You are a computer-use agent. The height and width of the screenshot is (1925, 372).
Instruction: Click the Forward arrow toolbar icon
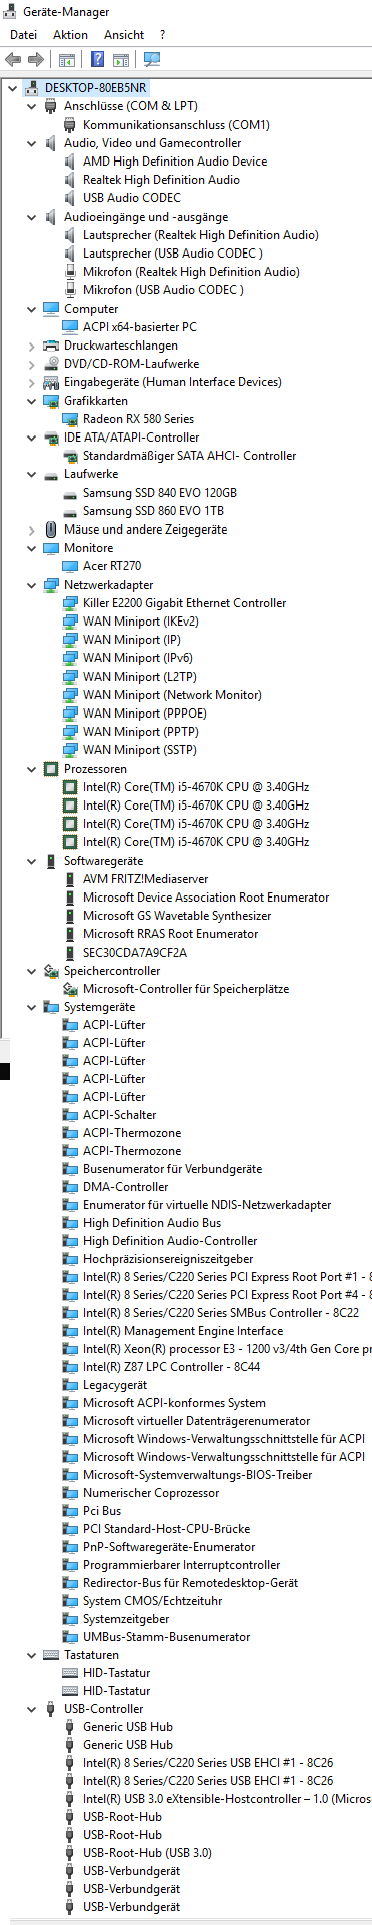coord(36,60)
